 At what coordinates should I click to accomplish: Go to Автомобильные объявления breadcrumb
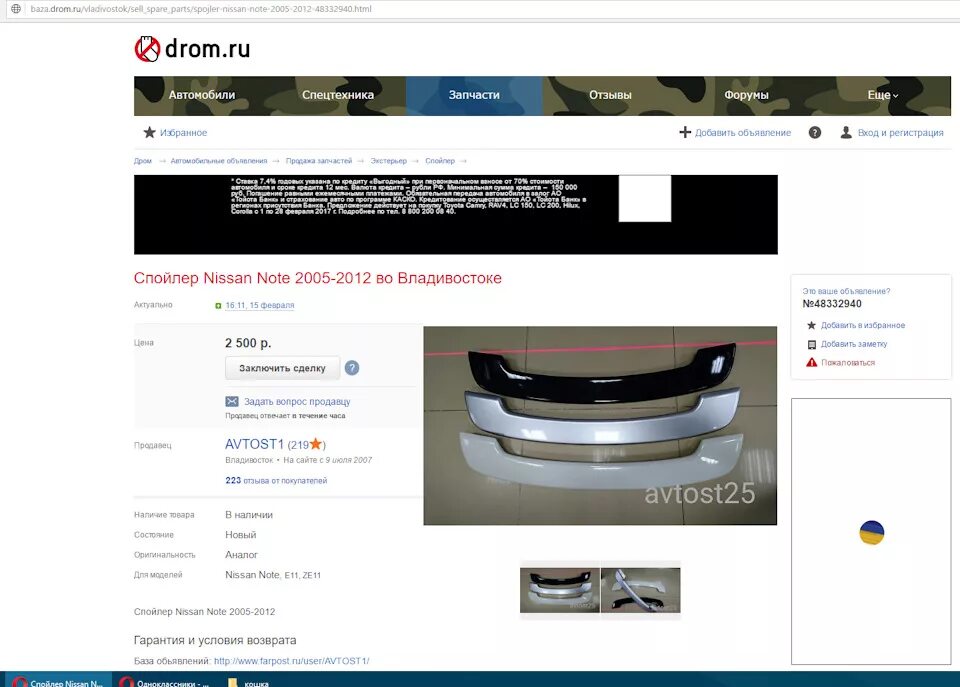click(x=219, y=161)
